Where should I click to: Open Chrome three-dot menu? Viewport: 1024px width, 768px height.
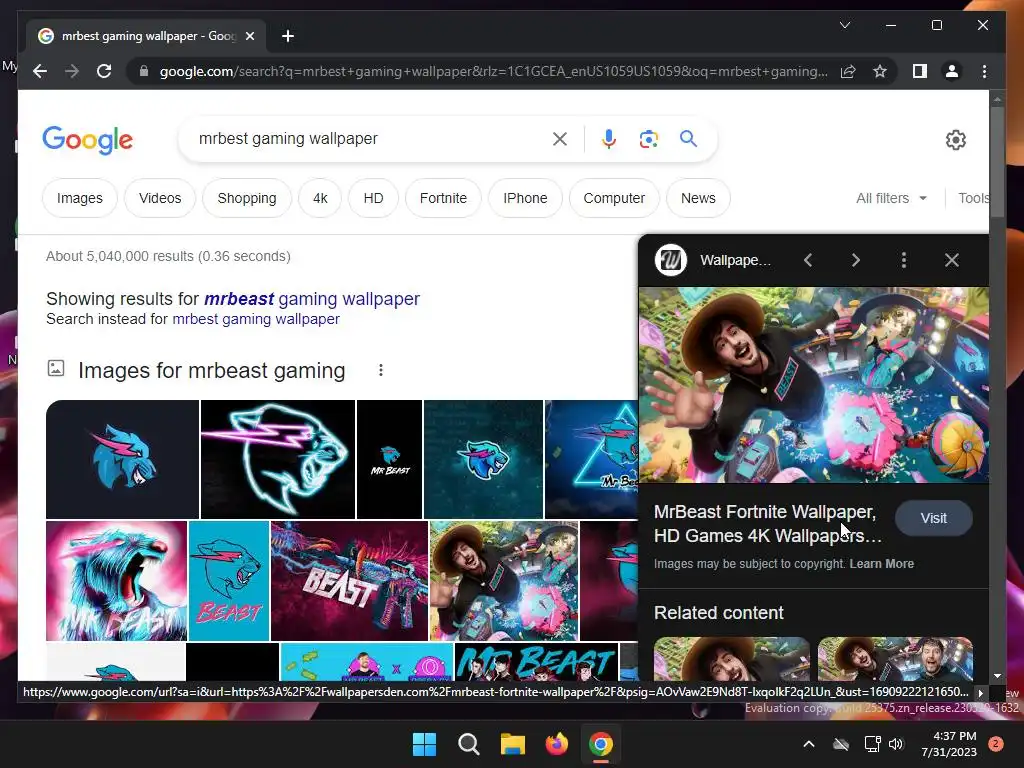(x=984, y=71)
